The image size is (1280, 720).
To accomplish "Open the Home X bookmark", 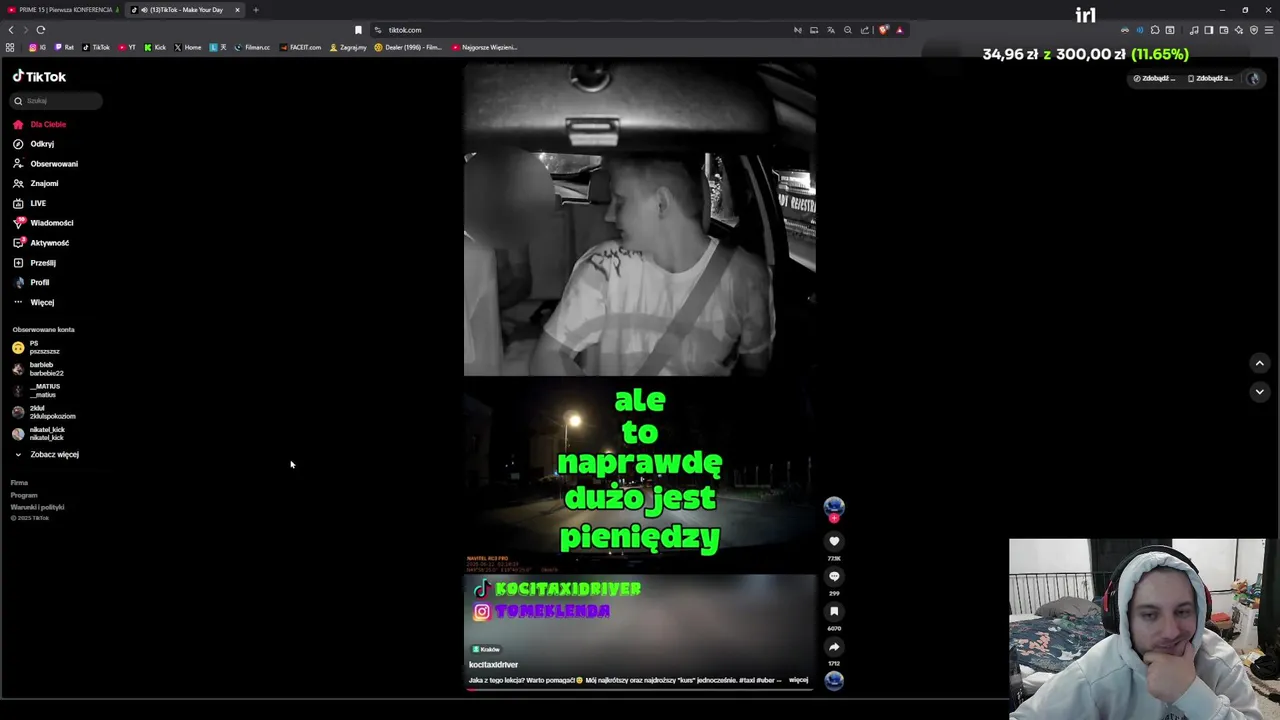I will (x=188, y=47).
